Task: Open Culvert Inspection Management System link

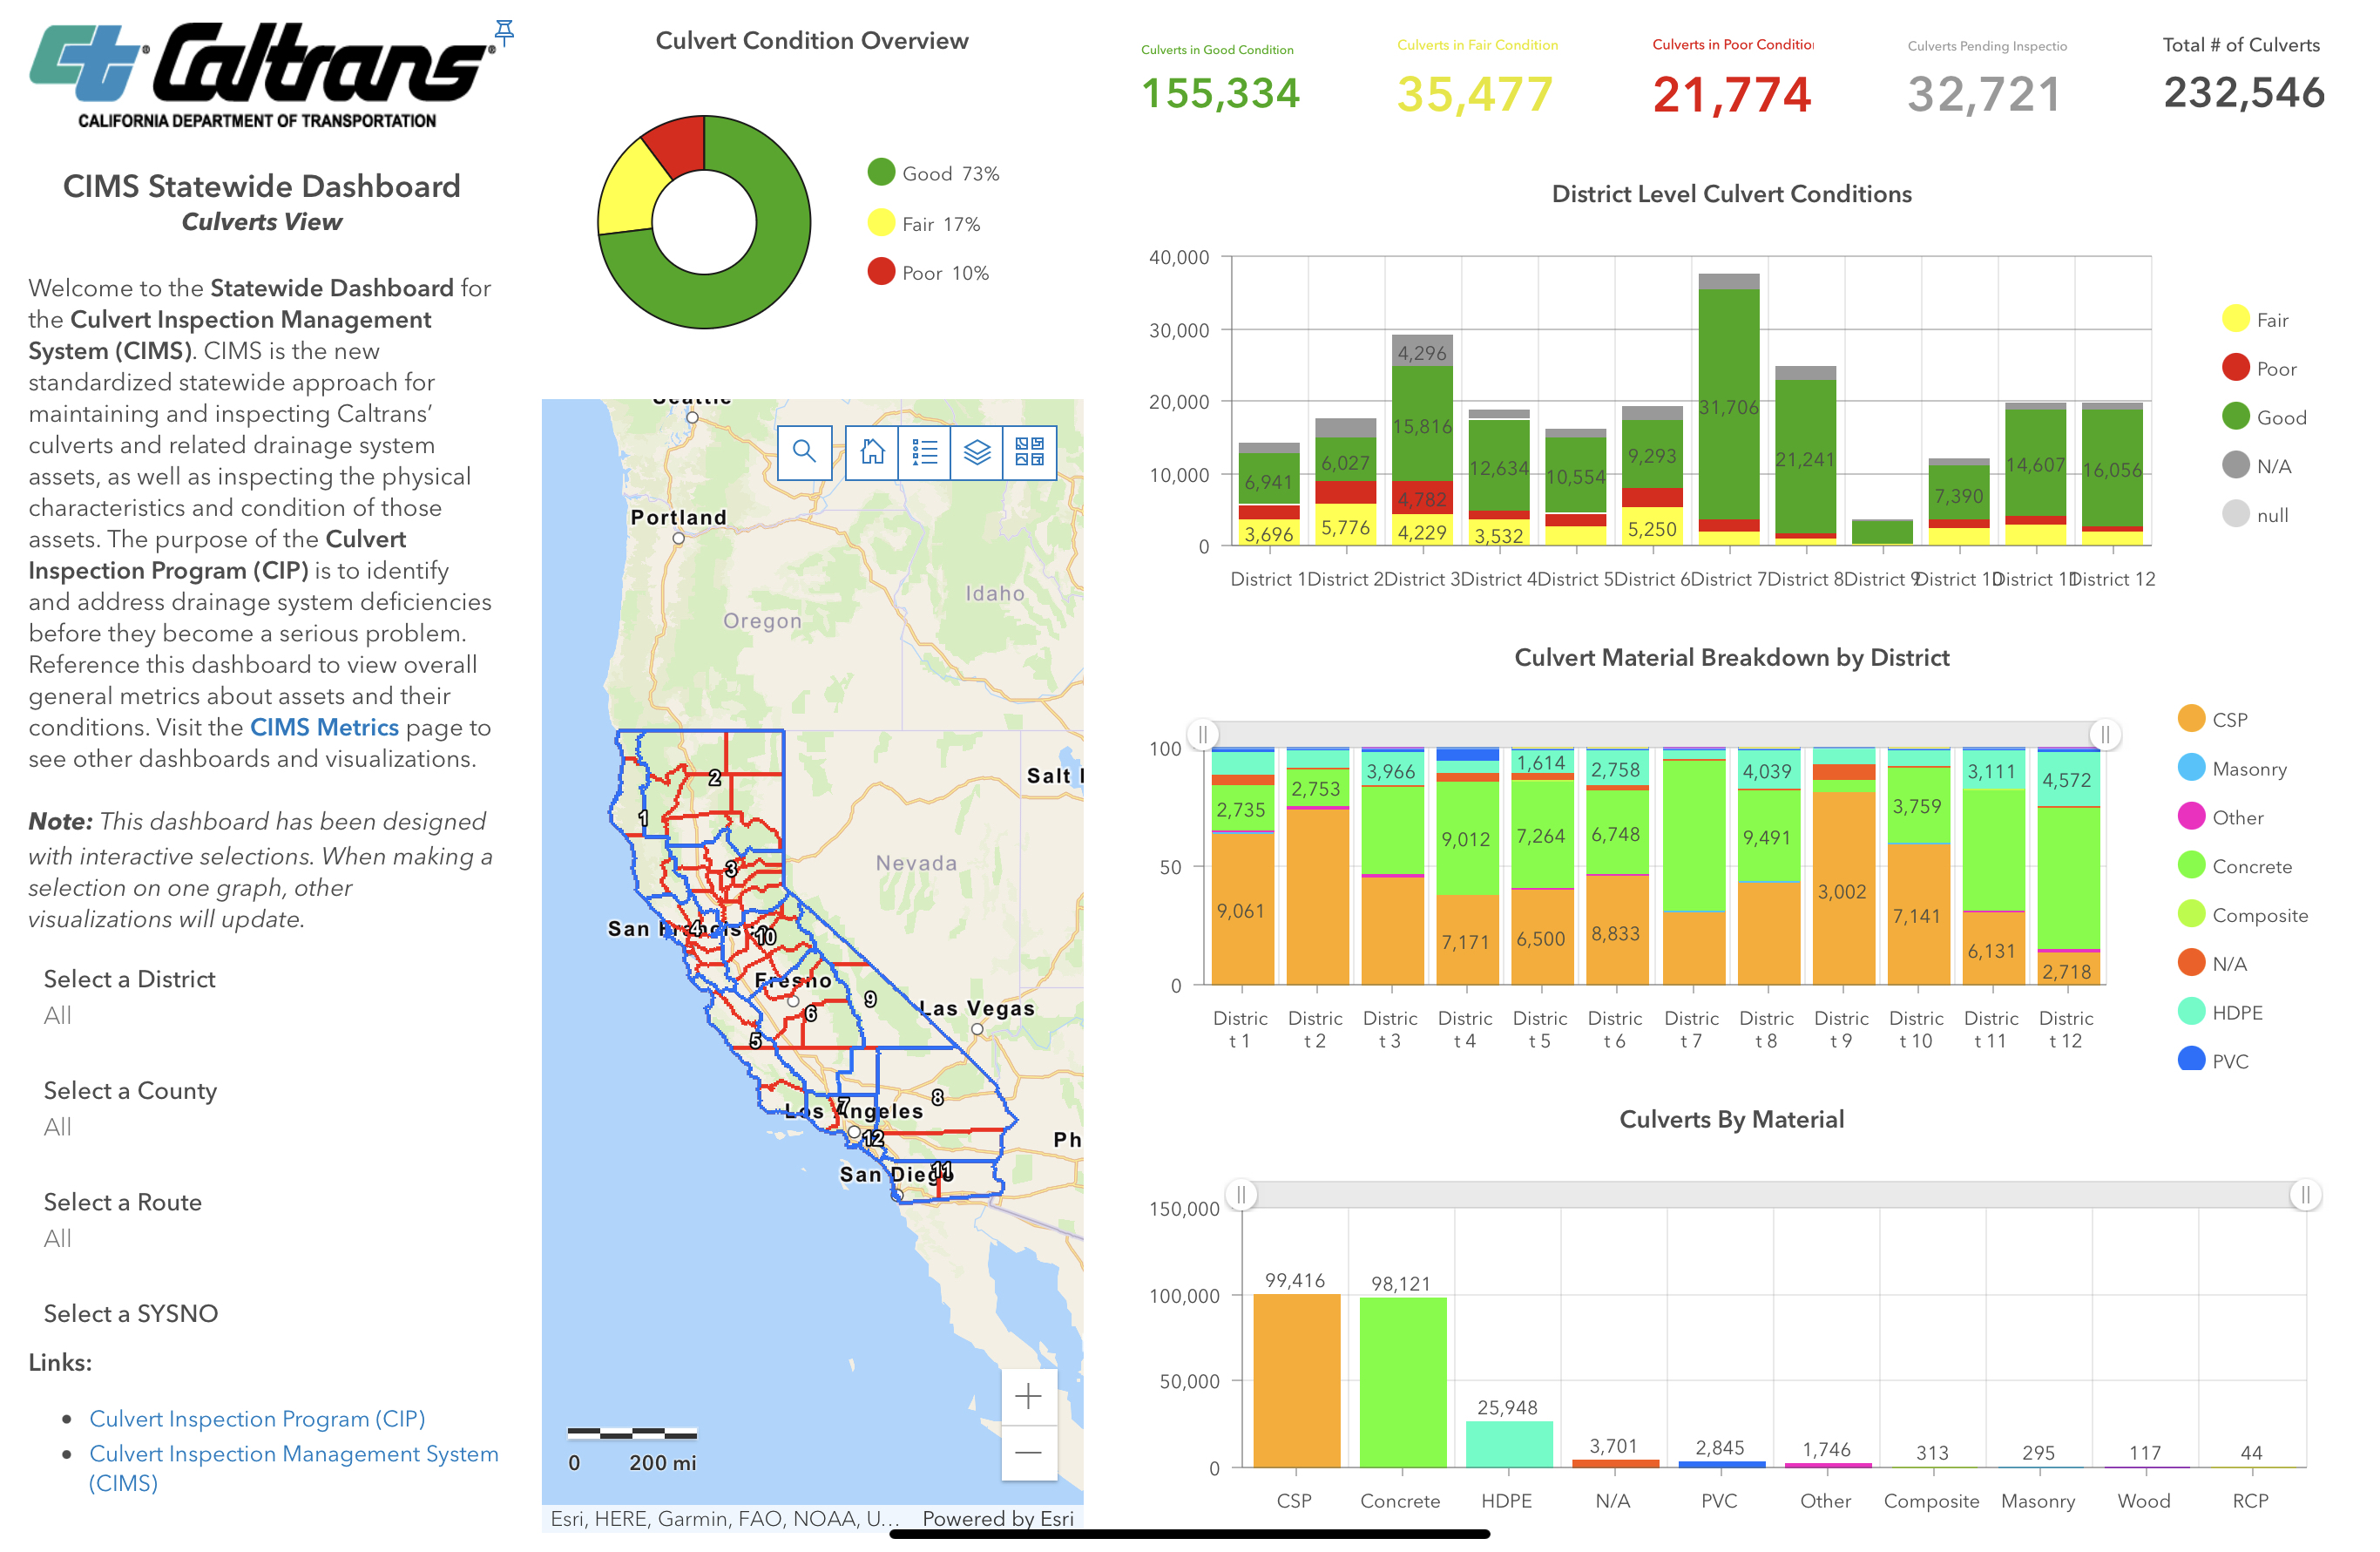Action: point(293,1454)
